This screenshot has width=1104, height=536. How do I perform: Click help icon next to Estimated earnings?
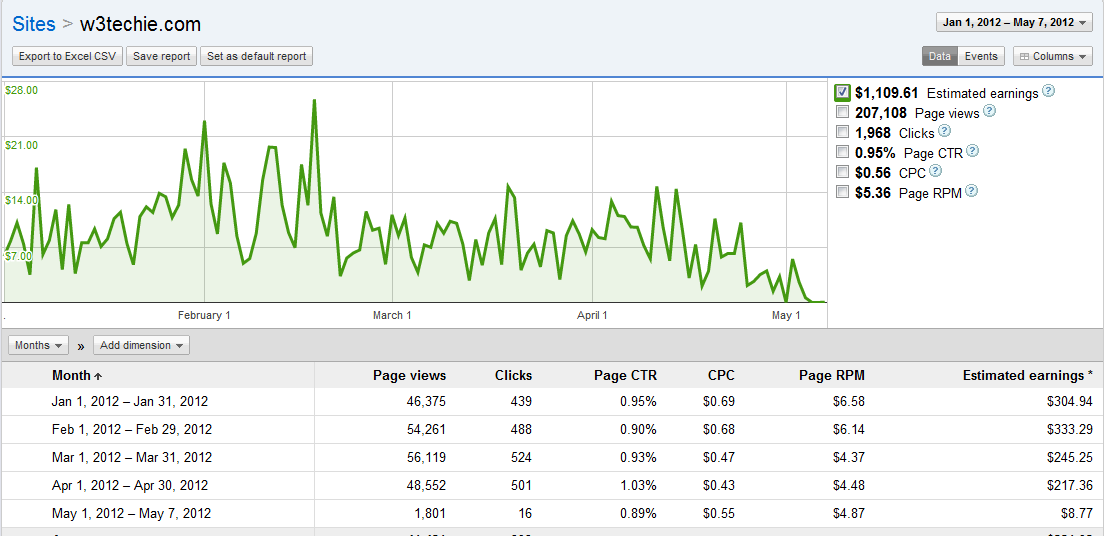coord(1049,91)
